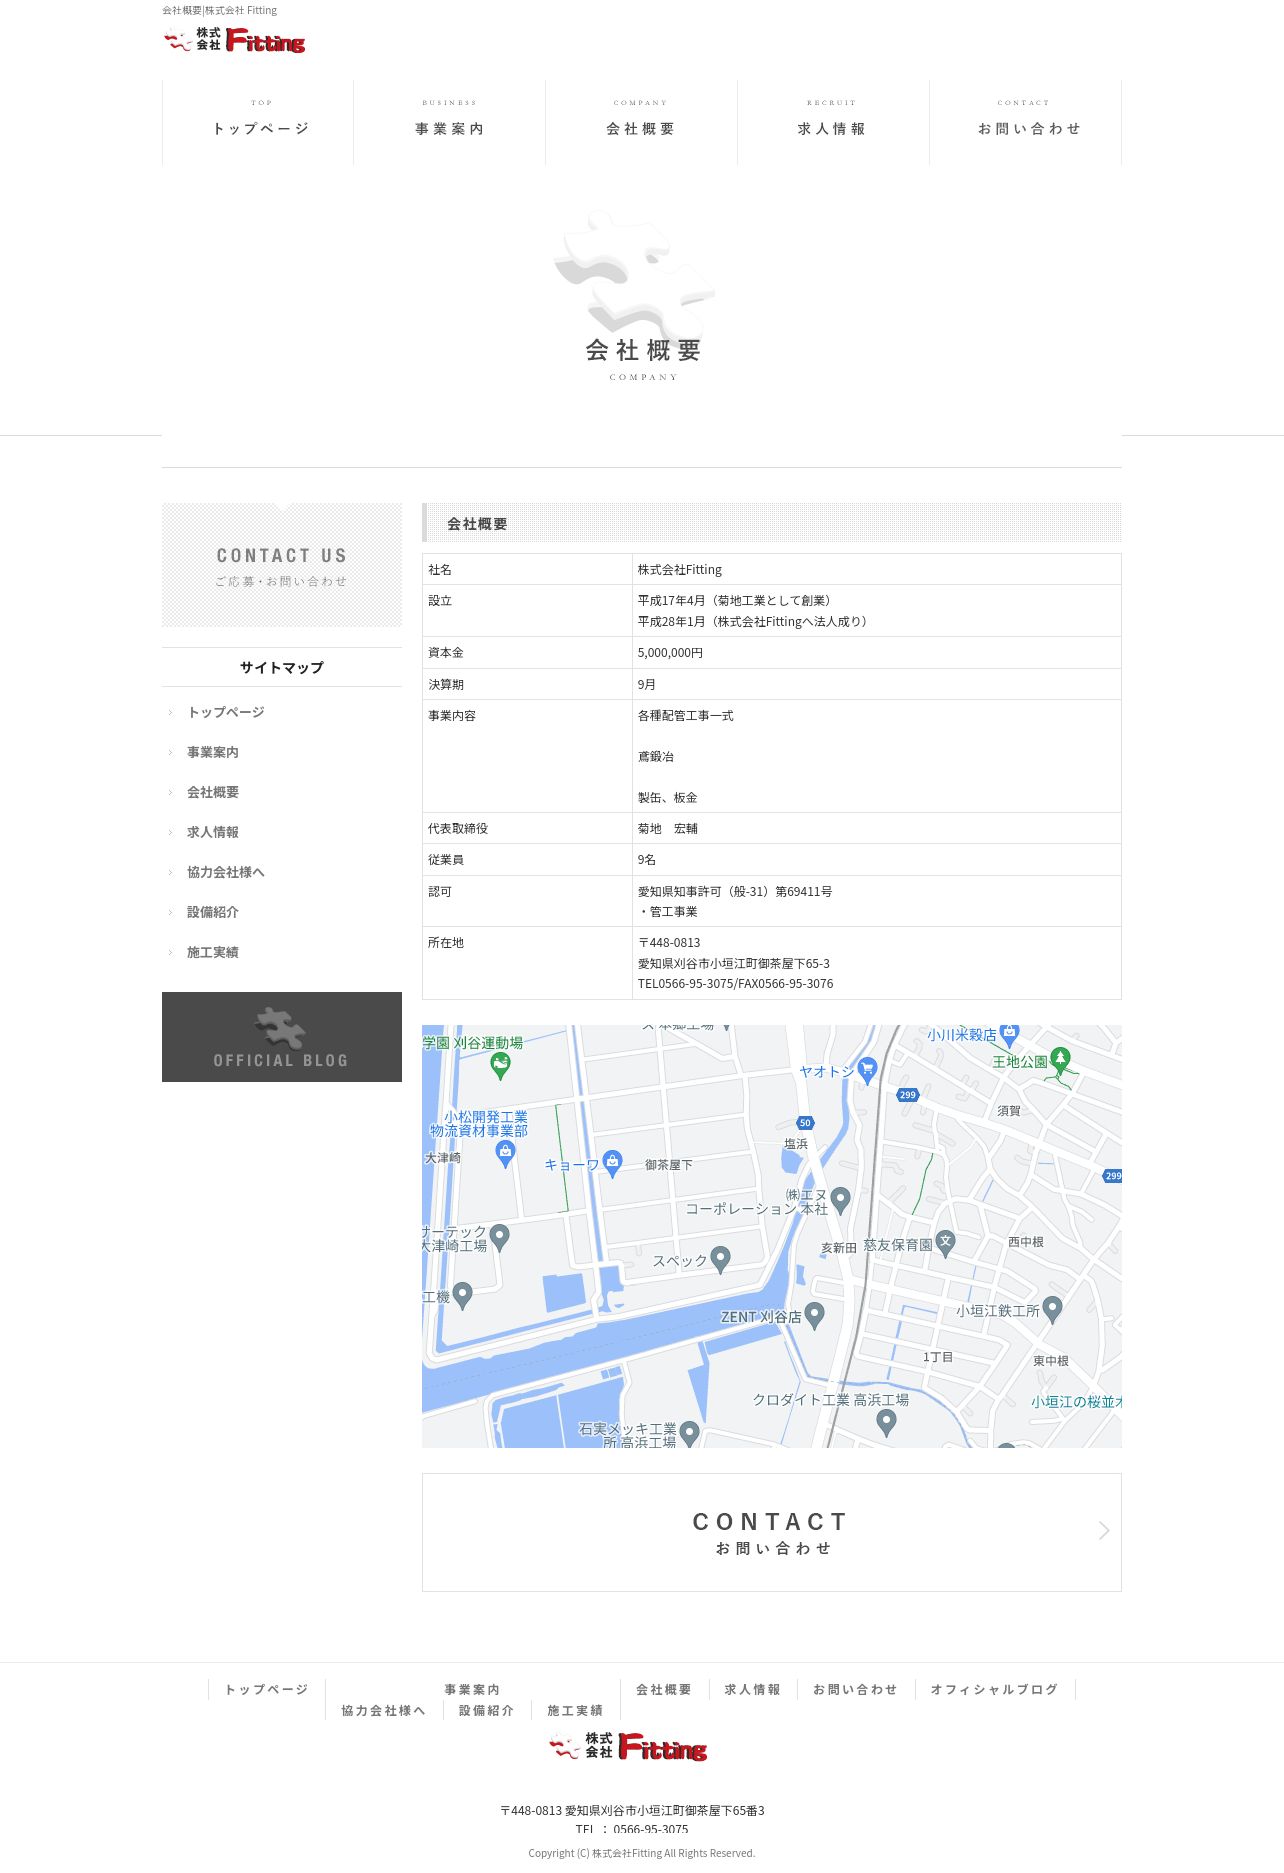
Task: Click footer link 会社概要
Action: tap(664, 1689)
